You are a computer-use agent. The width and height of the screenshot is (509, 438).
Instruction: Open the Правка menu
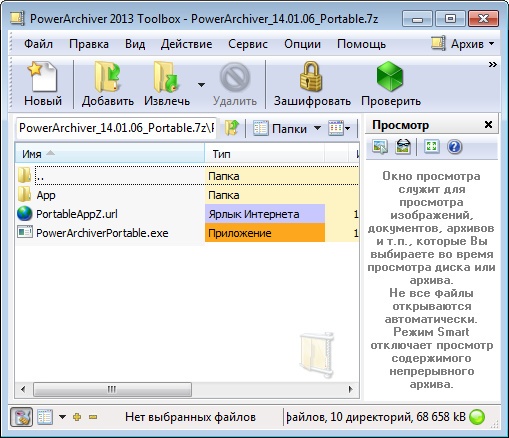click(x=89, y=44)
